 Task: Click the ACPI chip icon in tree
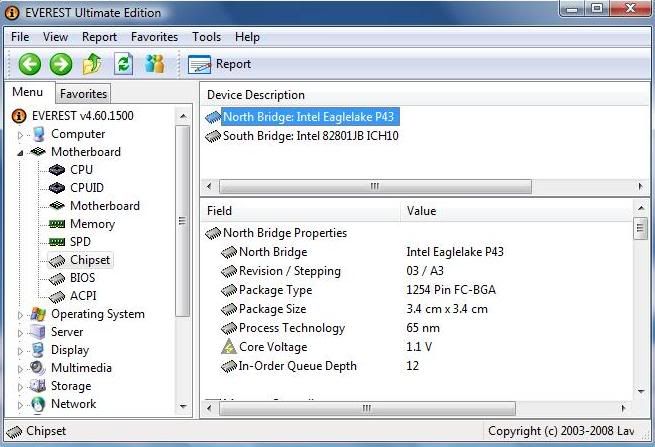click(57, 297)
